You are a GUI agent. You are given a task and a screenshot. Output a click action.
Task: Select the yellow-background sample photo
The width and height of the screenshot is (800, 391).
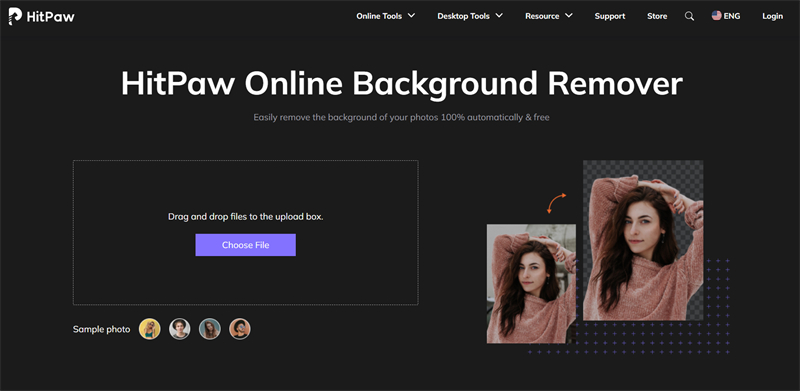[149, 329]
